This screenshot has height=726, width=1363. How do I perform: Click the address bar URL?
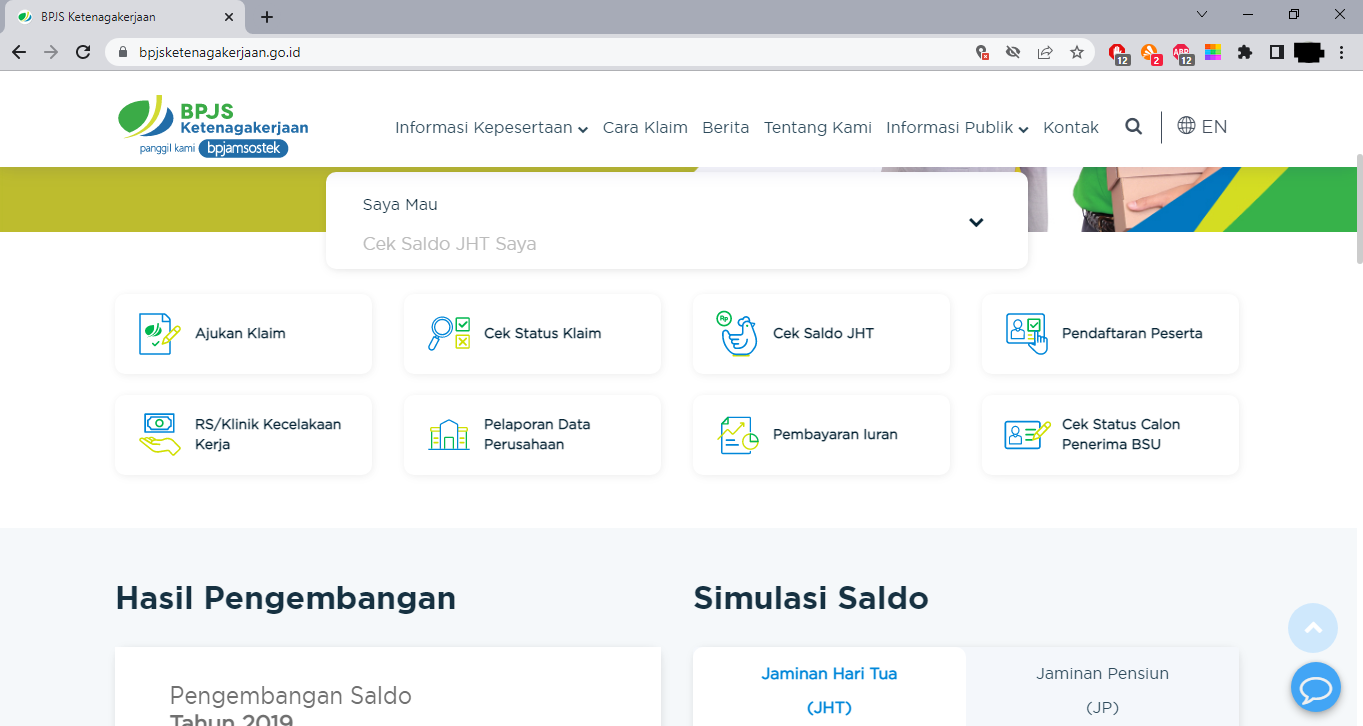(x=220, y=52)
